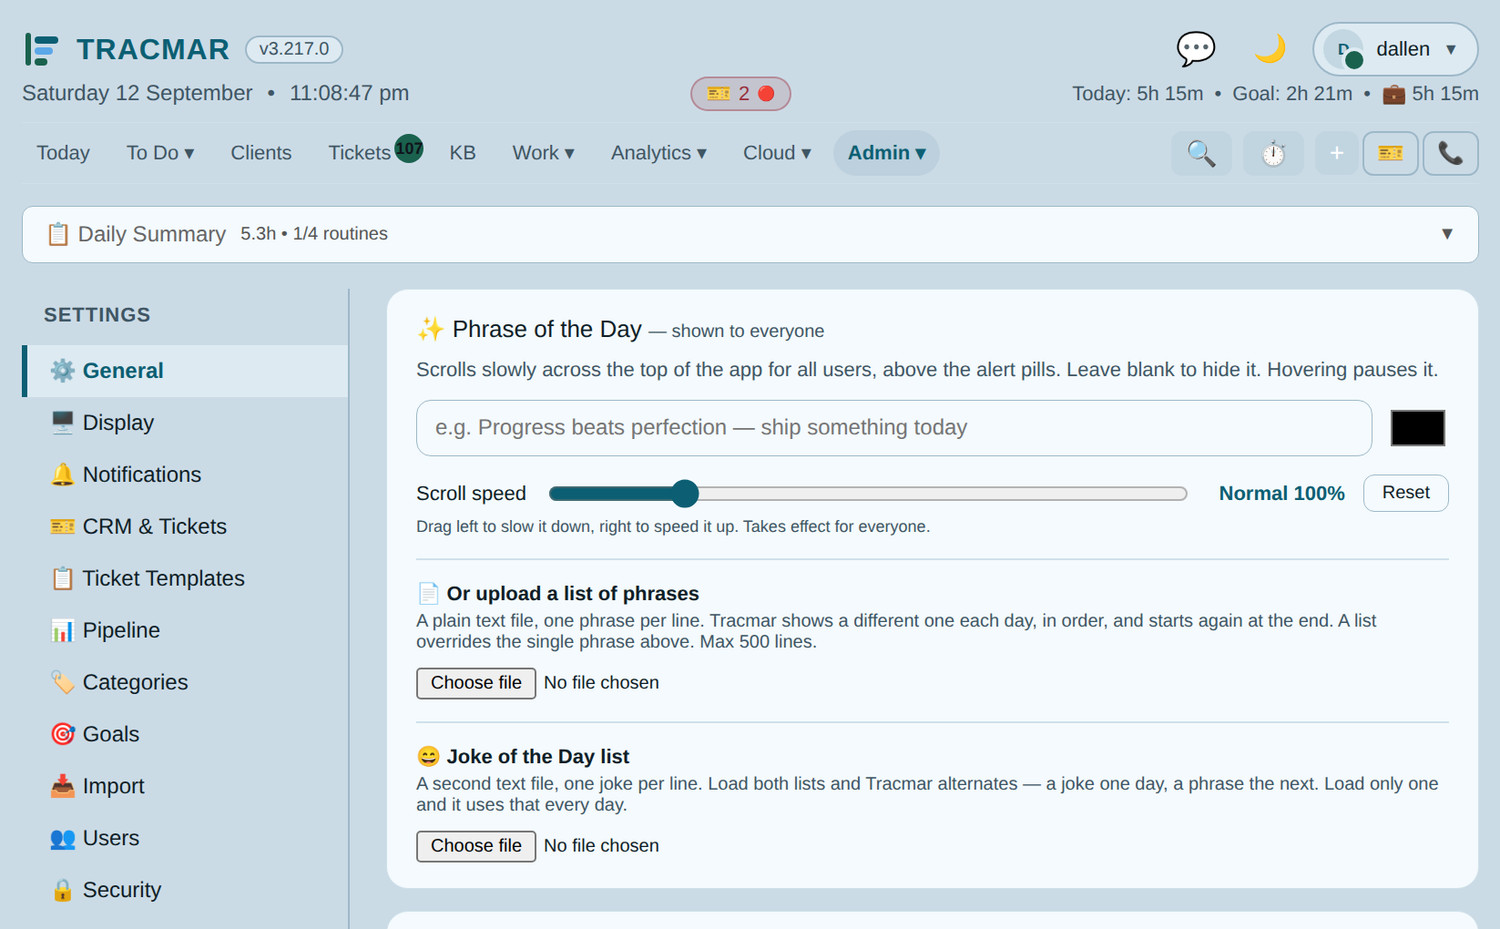Image resolution: width=1500 pixels, height=929 pixels.
Task: Go to the Today tab
Action: [x=63, y=153]
